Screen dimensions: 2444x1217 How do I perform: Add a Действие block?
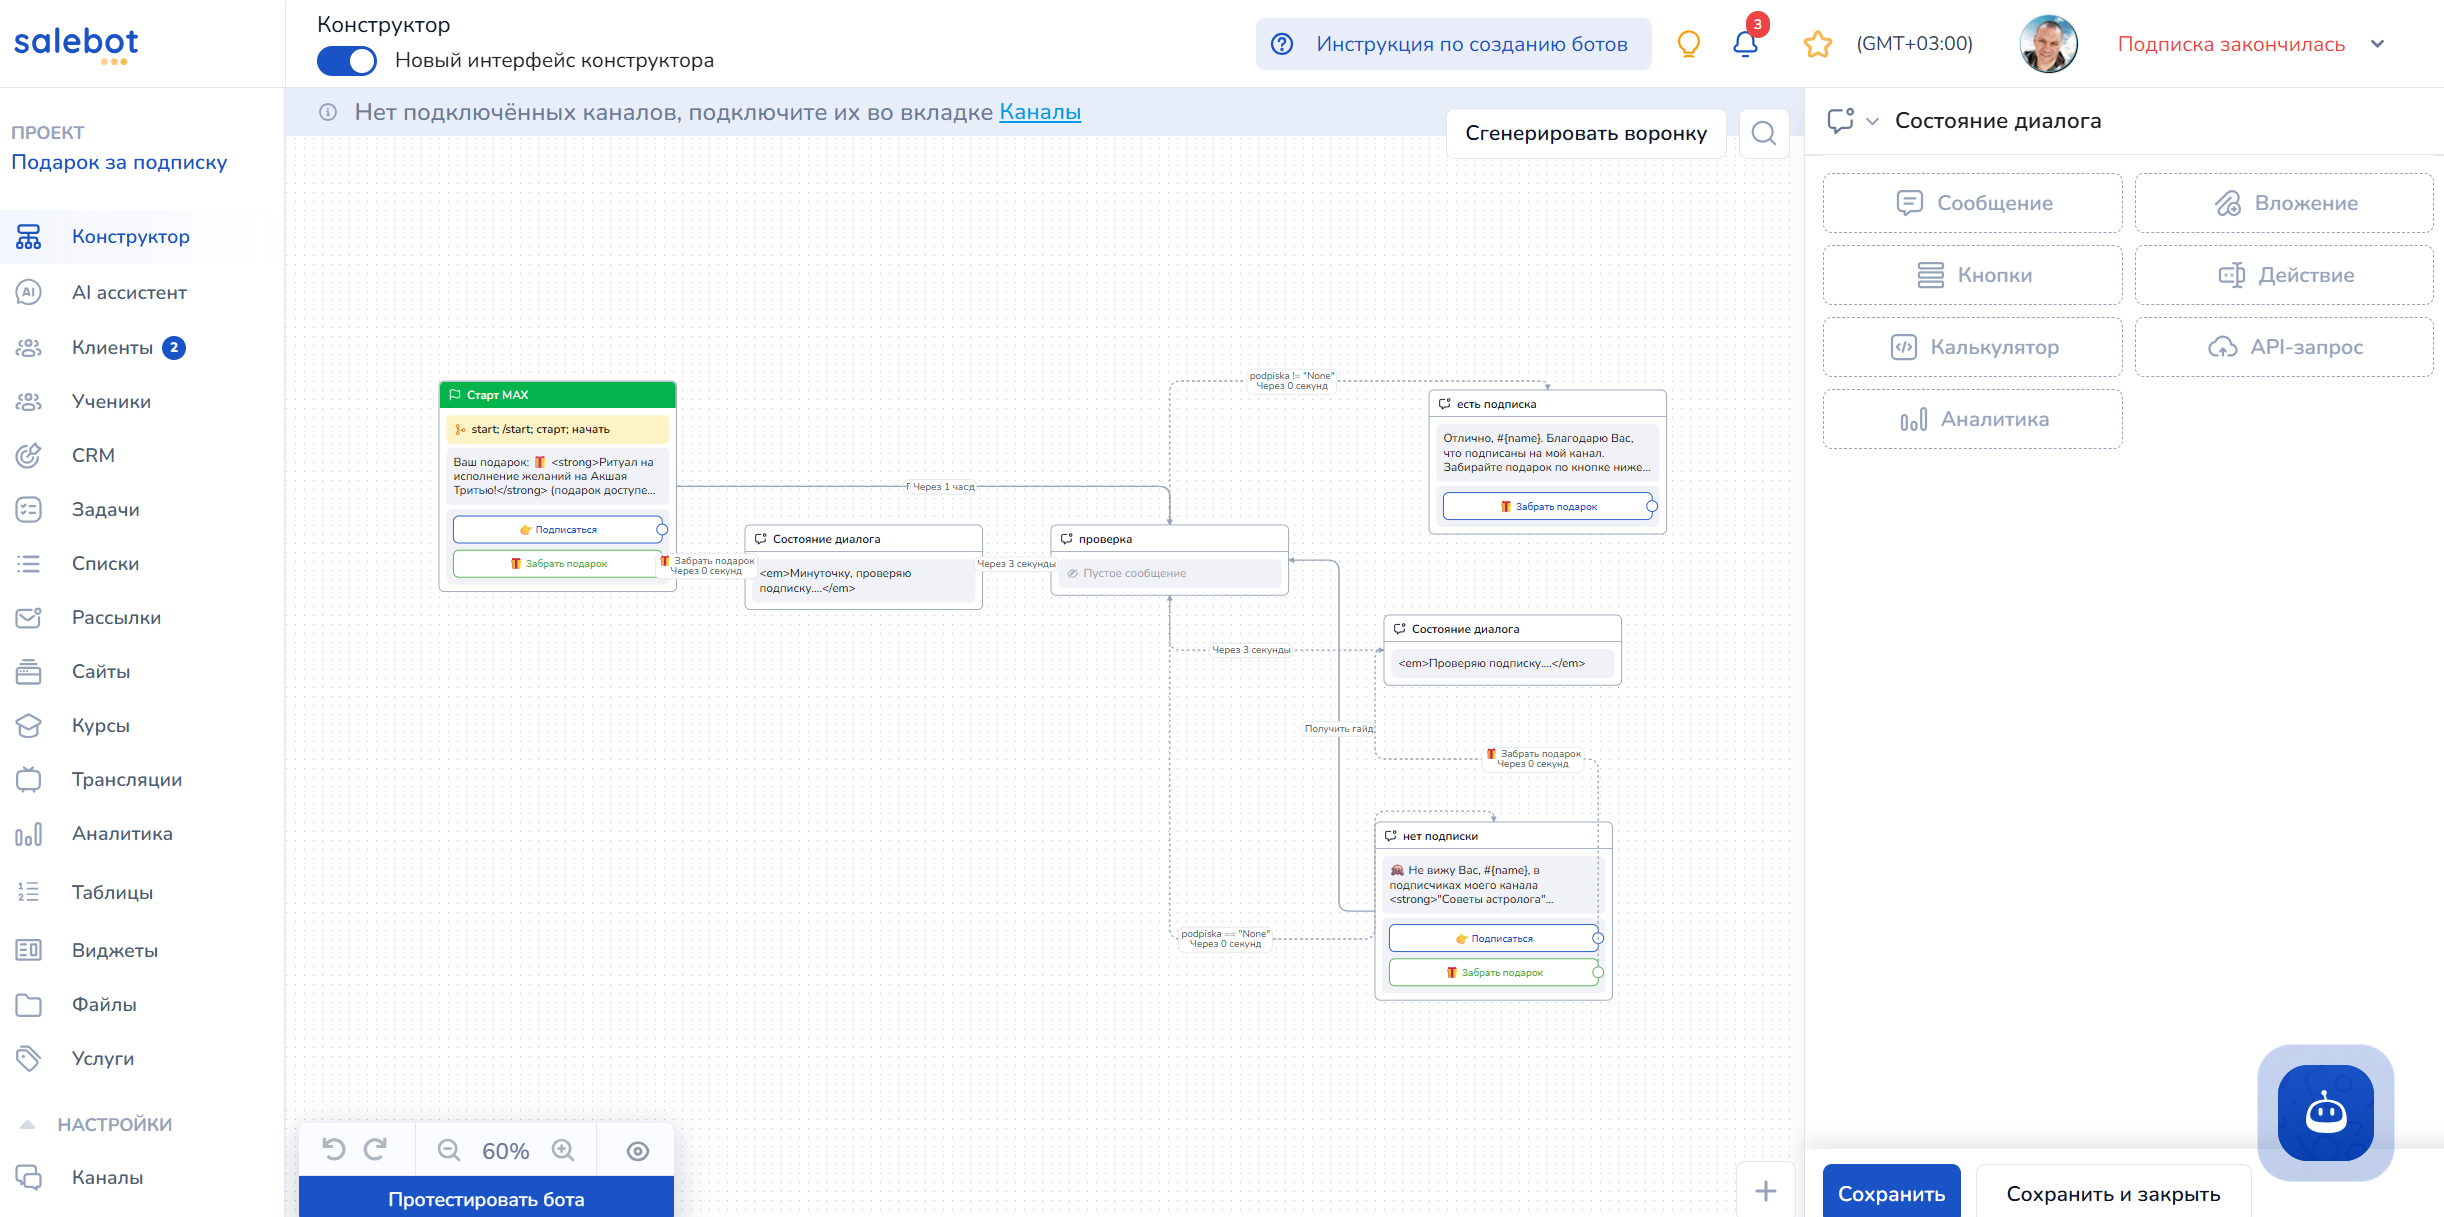[2284, 275]
